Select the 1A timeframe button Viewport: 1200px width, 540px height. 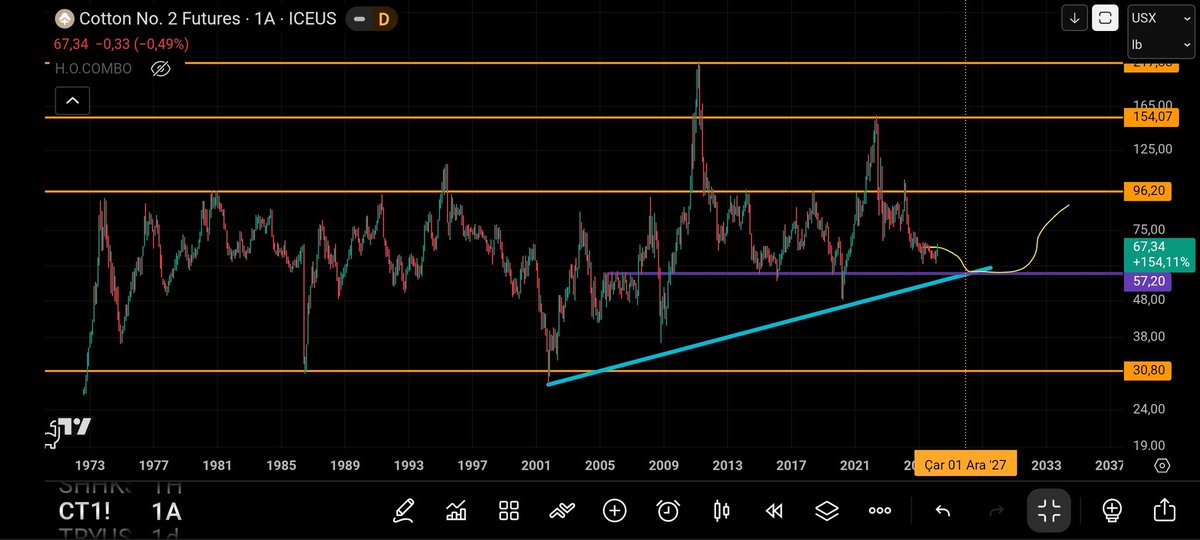[x=166, y=512]
